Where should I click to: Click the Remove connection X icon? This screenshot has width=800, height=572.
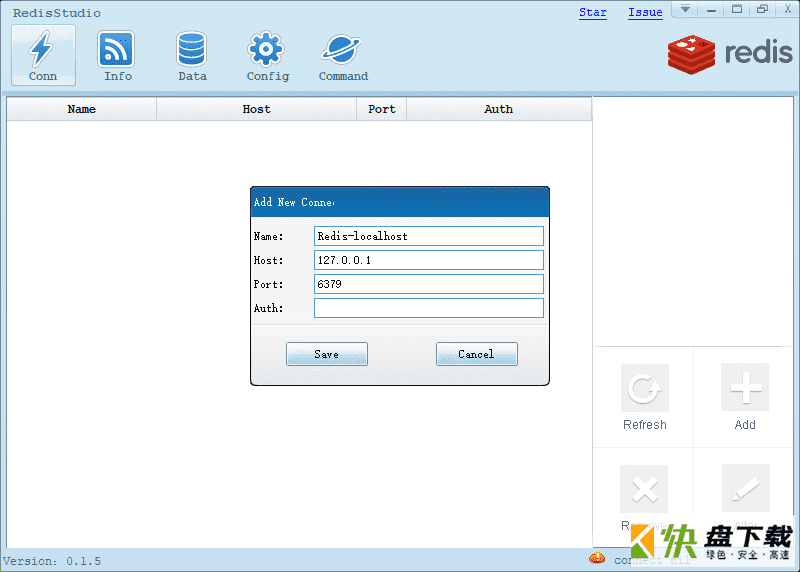(x=644, y=489)
